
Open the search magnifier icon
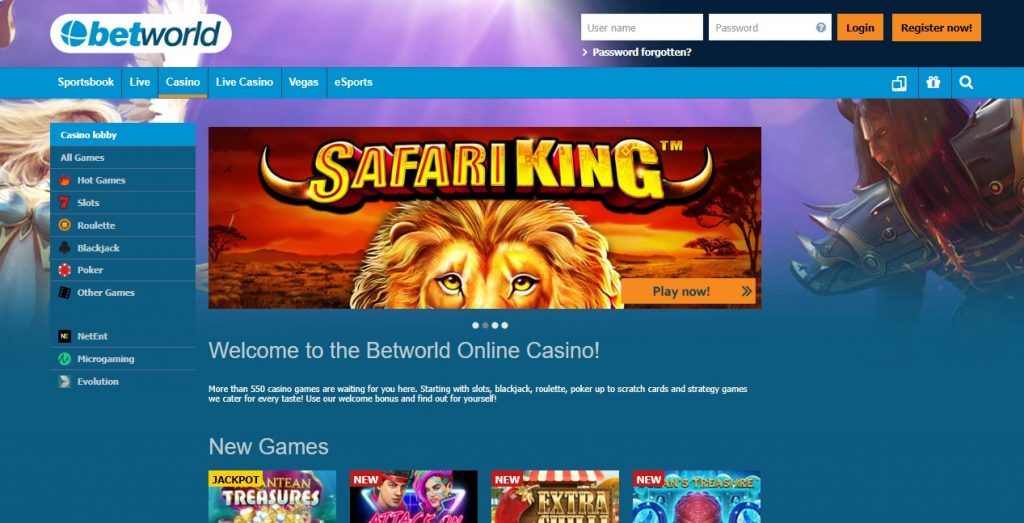pos(967,83)
